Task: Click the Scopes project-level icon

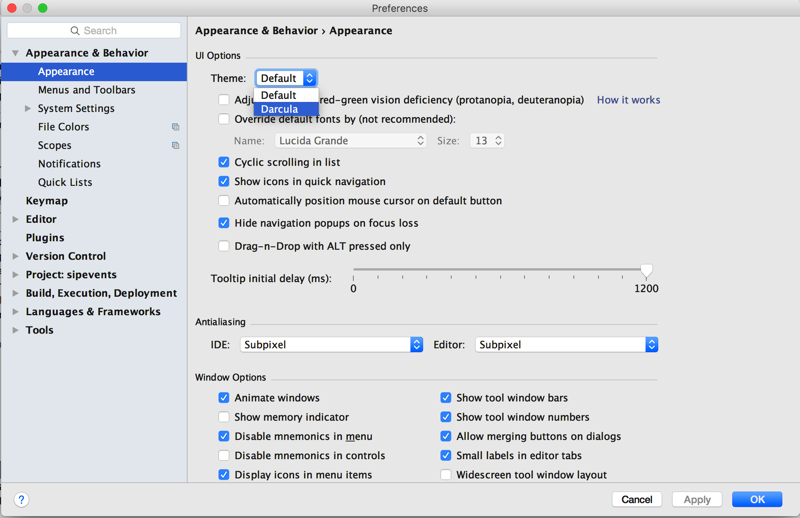Action: click(176, 146)
